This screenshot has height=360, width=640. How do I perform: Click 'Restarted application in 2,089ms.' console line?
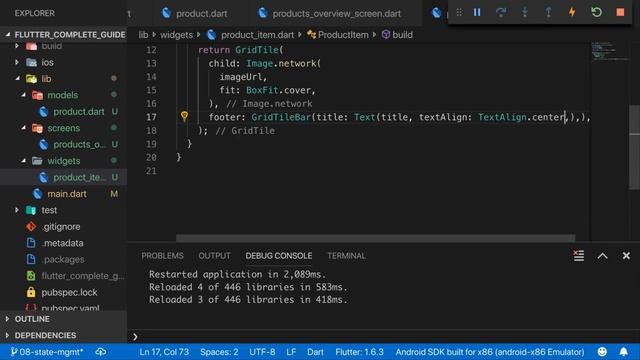point(238,274)
